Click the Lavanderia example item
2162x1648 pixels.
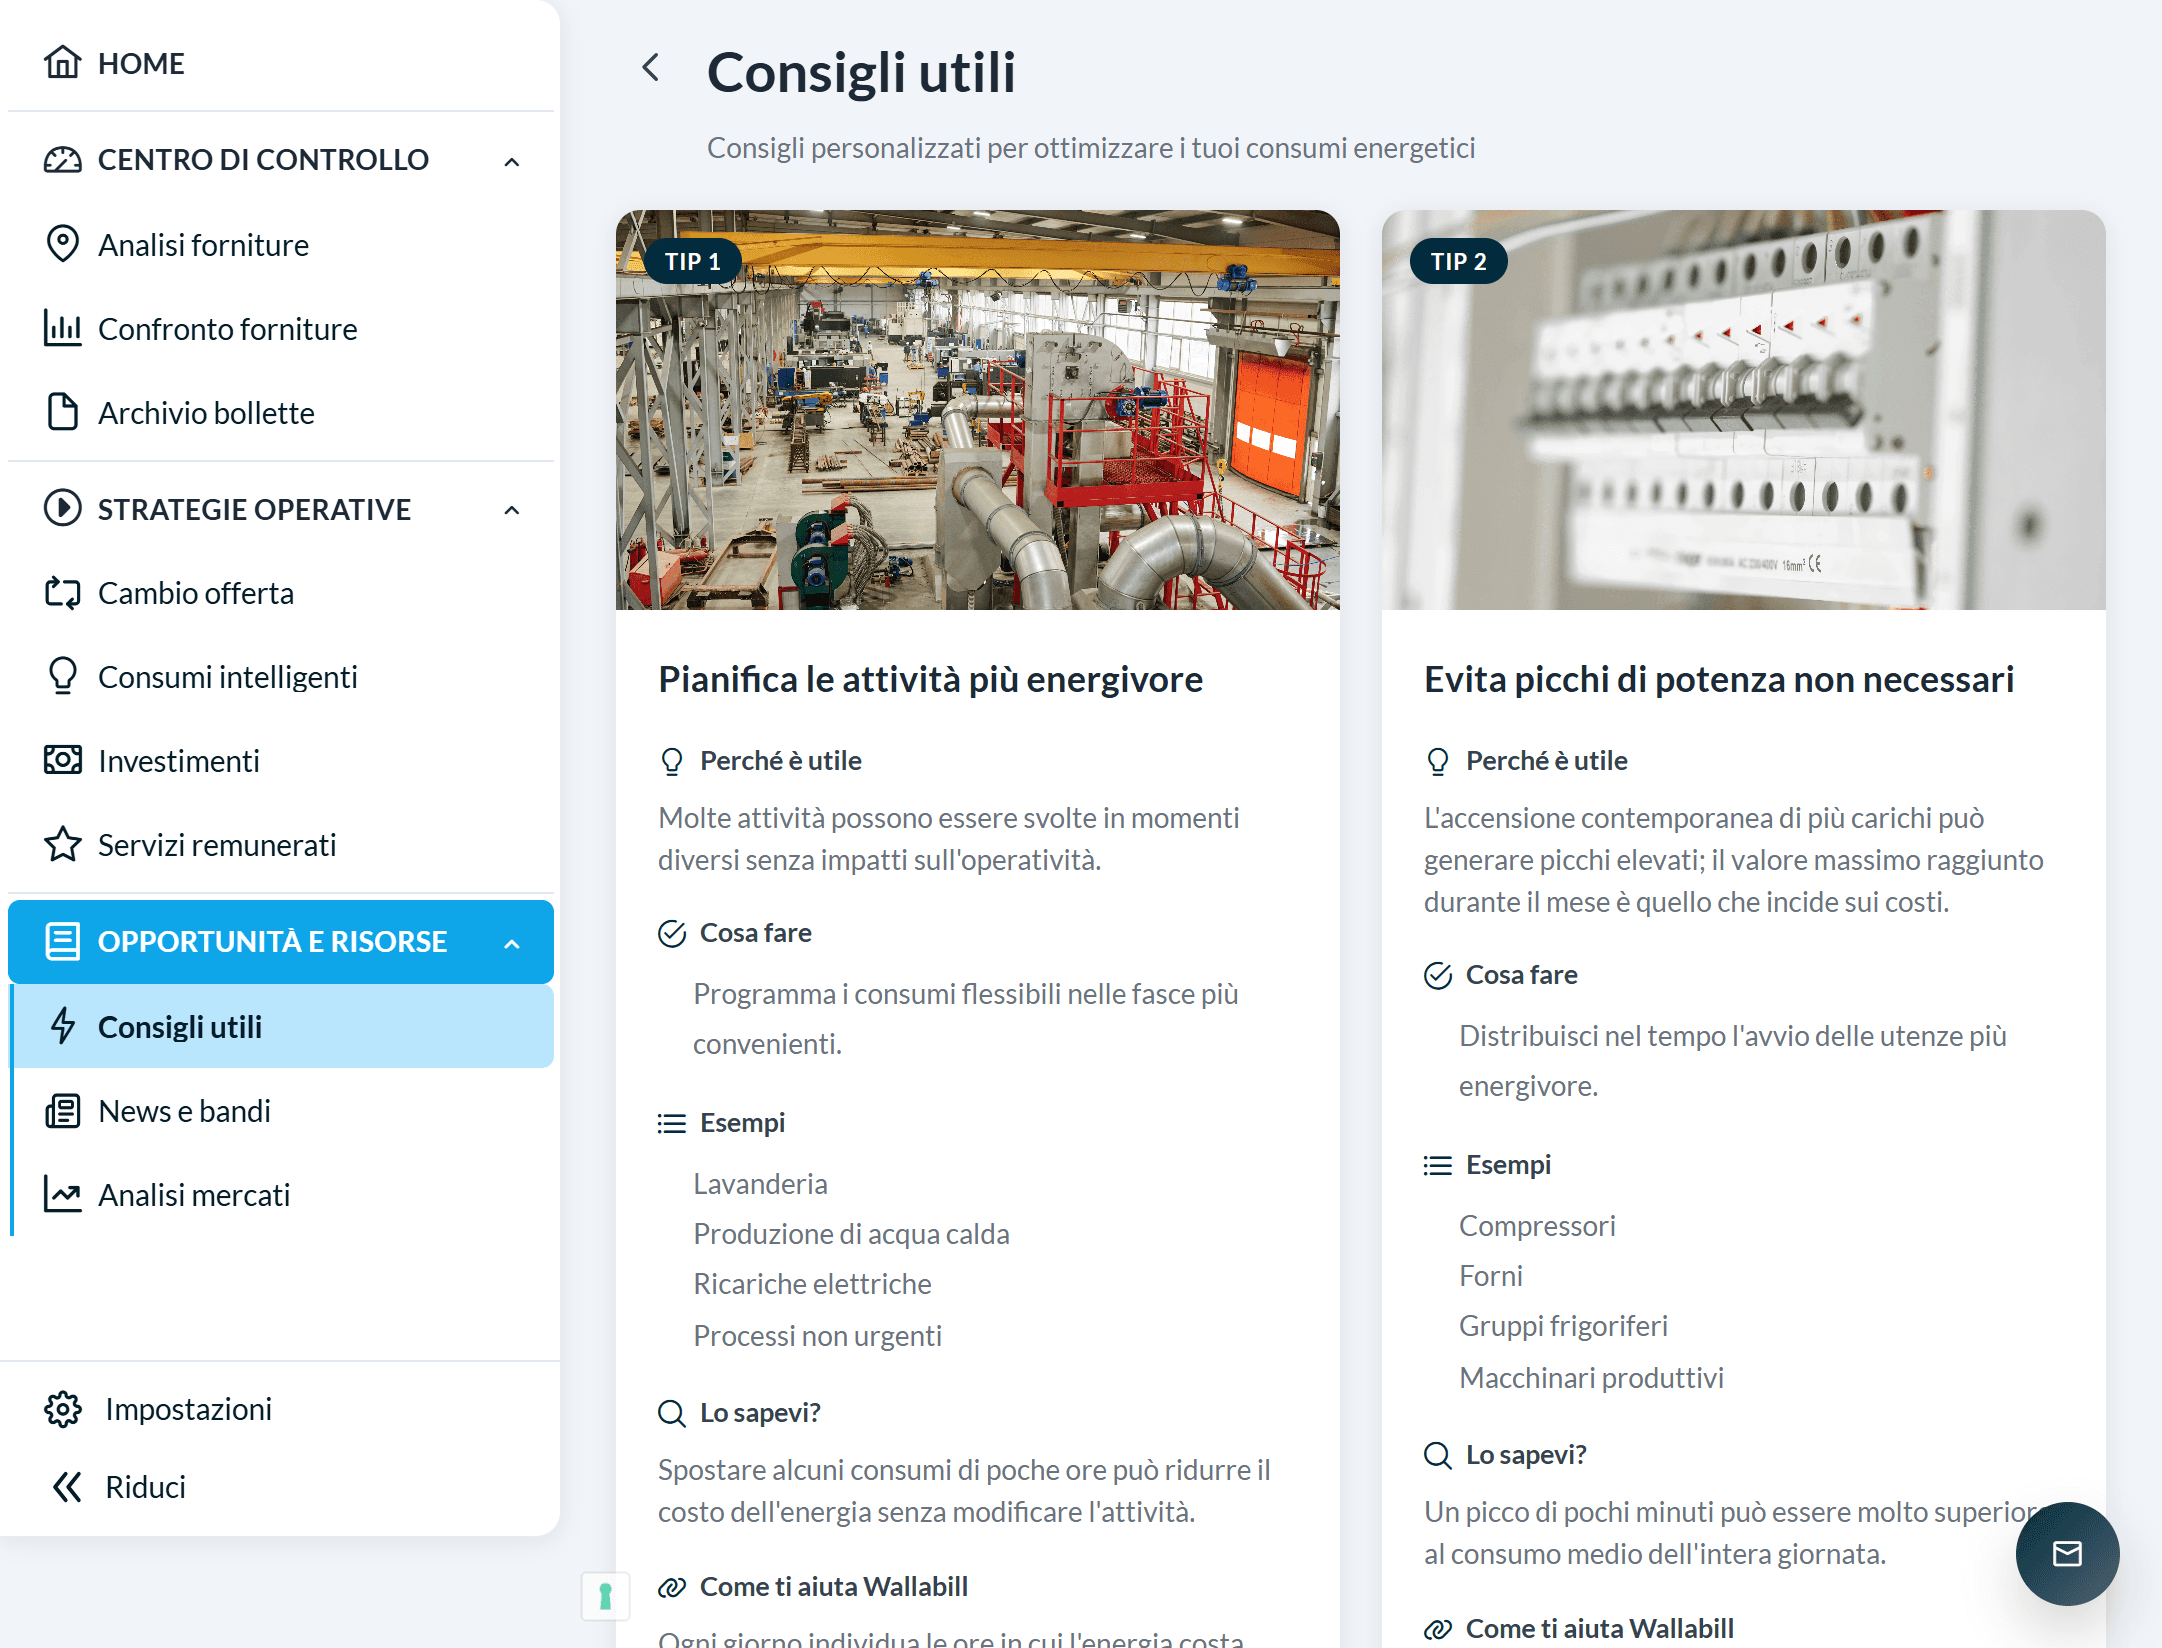point(760,1184)
